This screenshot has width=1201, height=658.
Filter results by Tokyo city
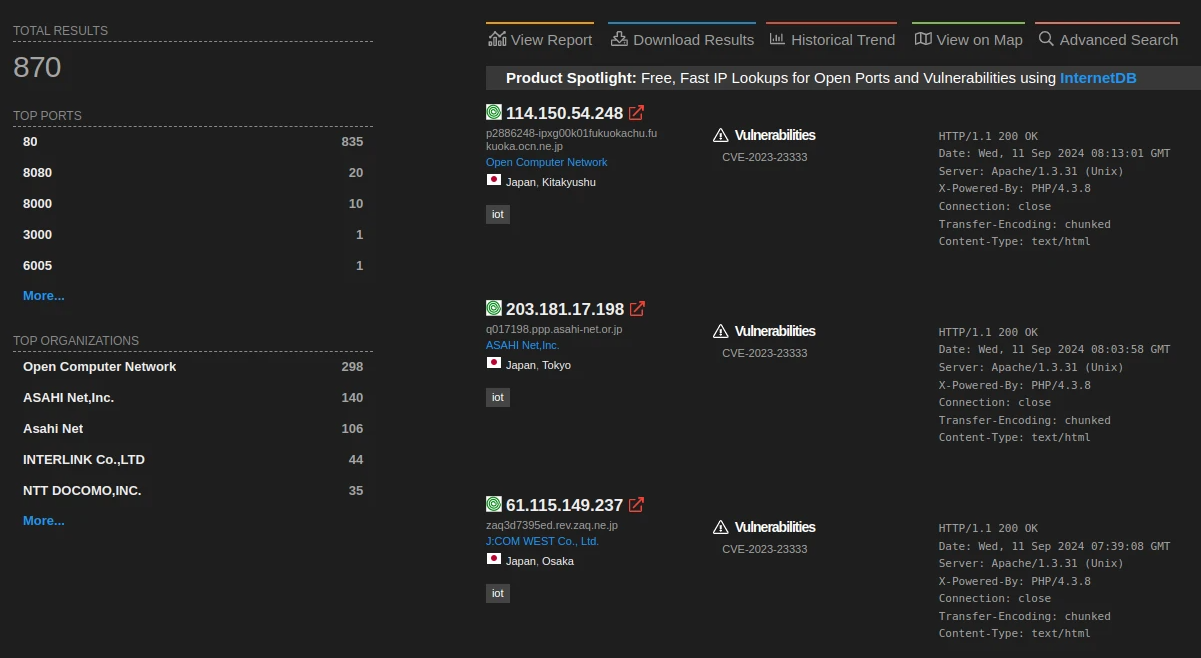click(556, 365)
